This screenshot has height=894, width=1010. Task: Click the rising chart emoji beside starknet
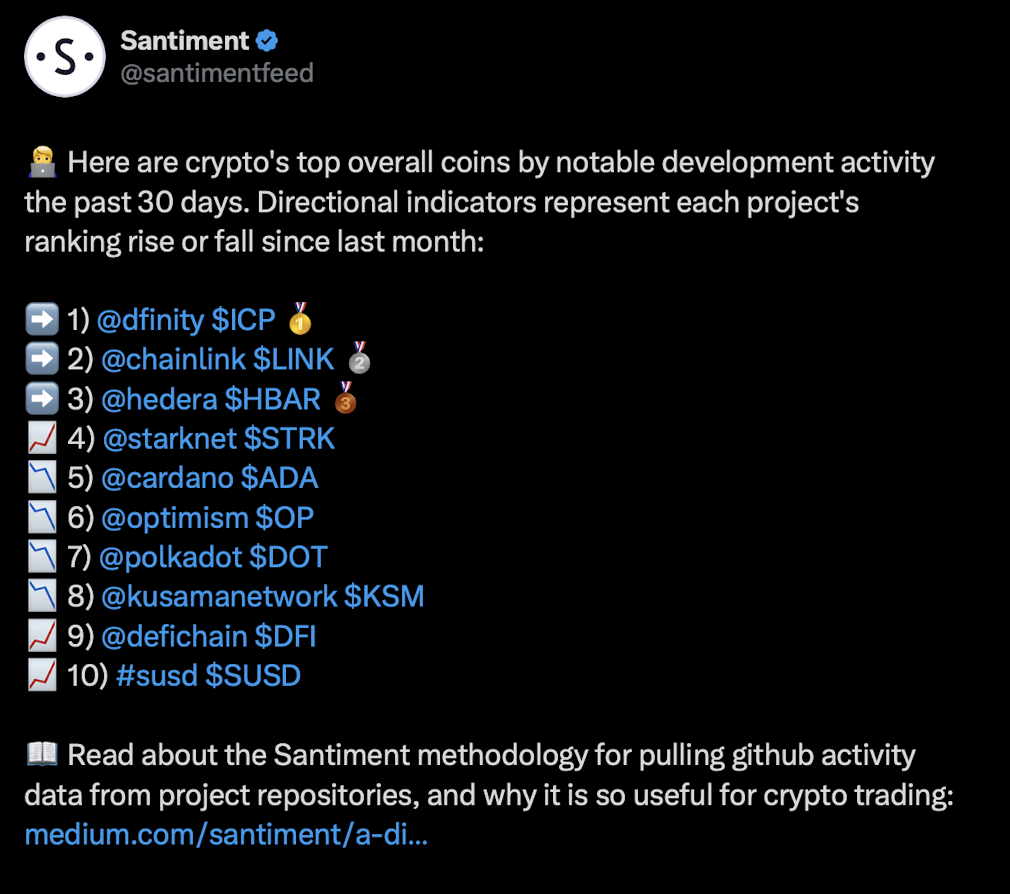[42, 438]
